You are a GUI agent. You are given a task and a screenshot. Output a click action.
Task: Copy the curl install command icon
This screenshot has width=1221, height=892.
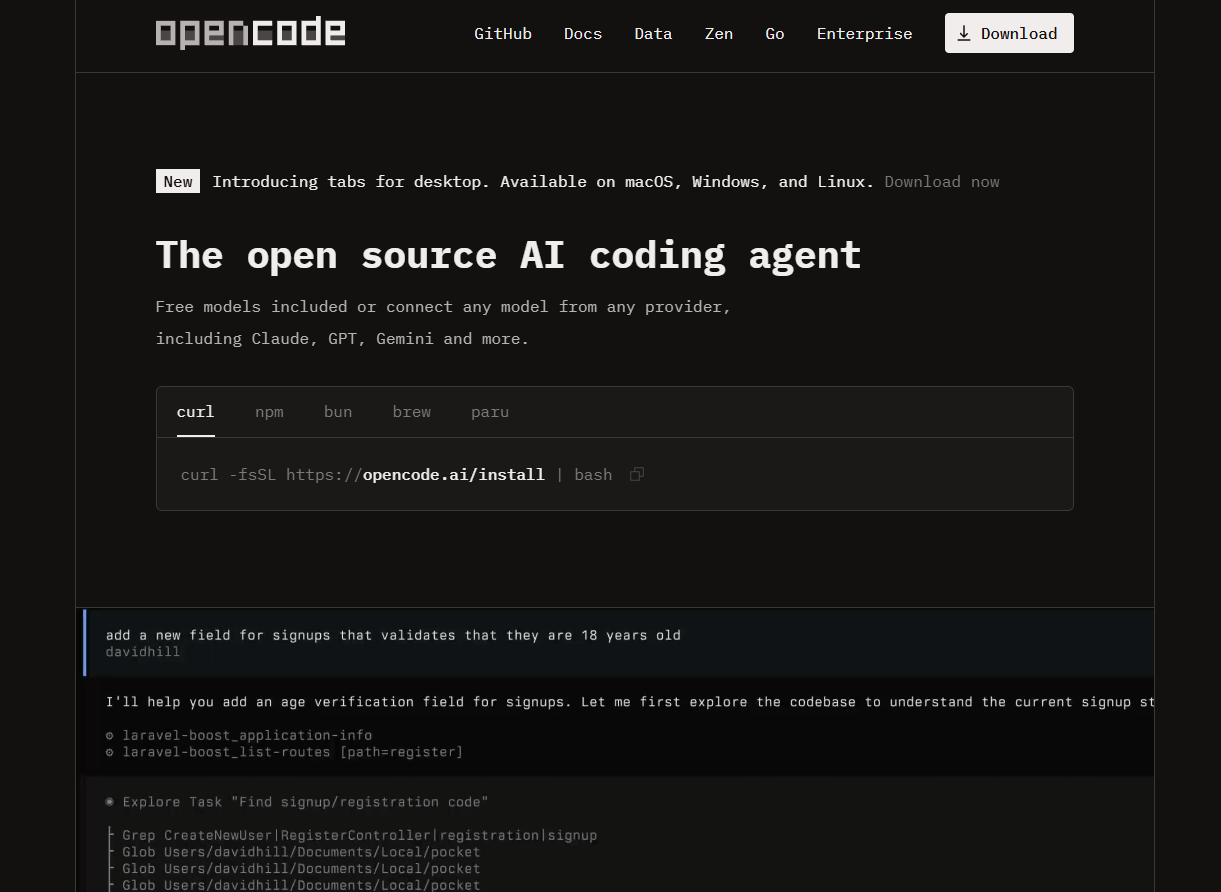pyautogui.click(x=637, y=474)
